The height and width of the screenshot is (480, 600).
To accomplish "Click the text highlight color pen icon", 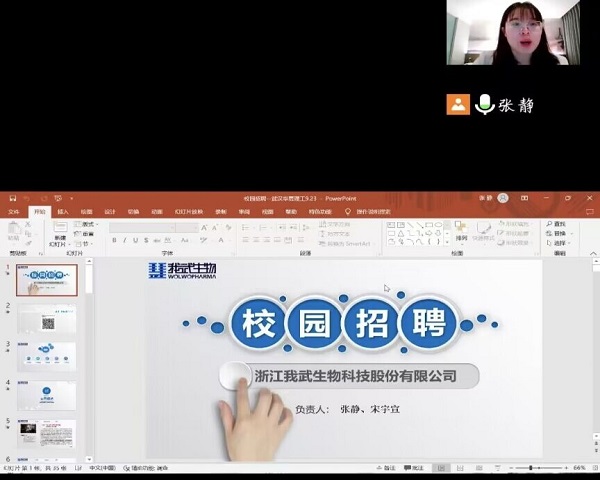I will tap(204, 240).
